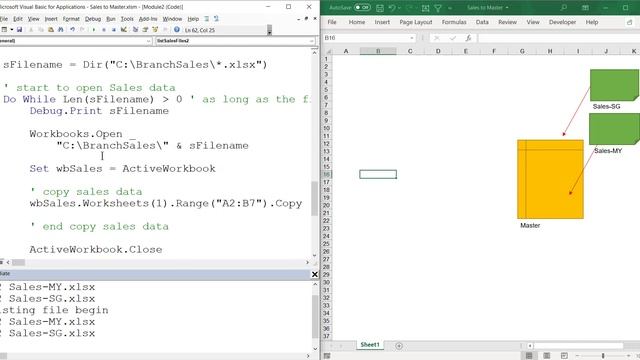Click the code window vertical scrollbar thumb
This screenshot has width=640, height=360.
pos(314,198)
